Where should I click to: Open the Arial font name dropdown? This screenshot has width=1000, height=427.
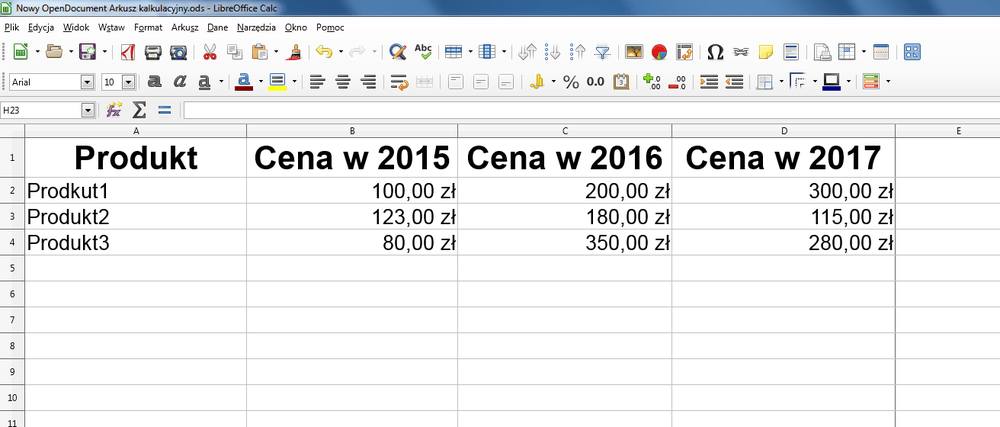[87, 82]
